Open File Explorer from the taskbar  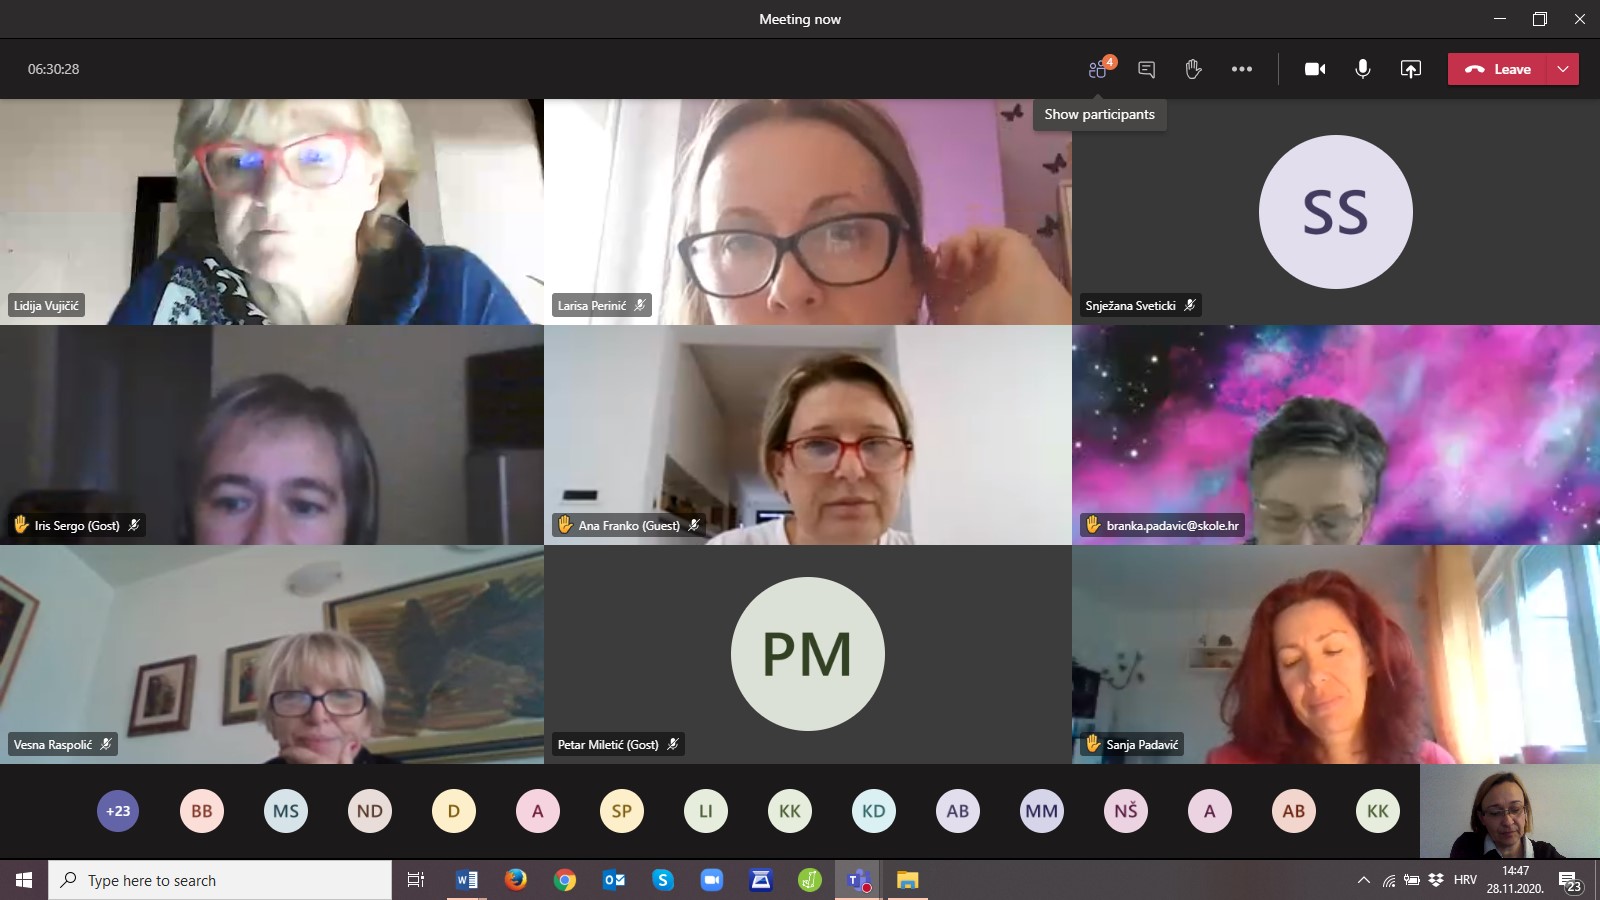(908, 880)
